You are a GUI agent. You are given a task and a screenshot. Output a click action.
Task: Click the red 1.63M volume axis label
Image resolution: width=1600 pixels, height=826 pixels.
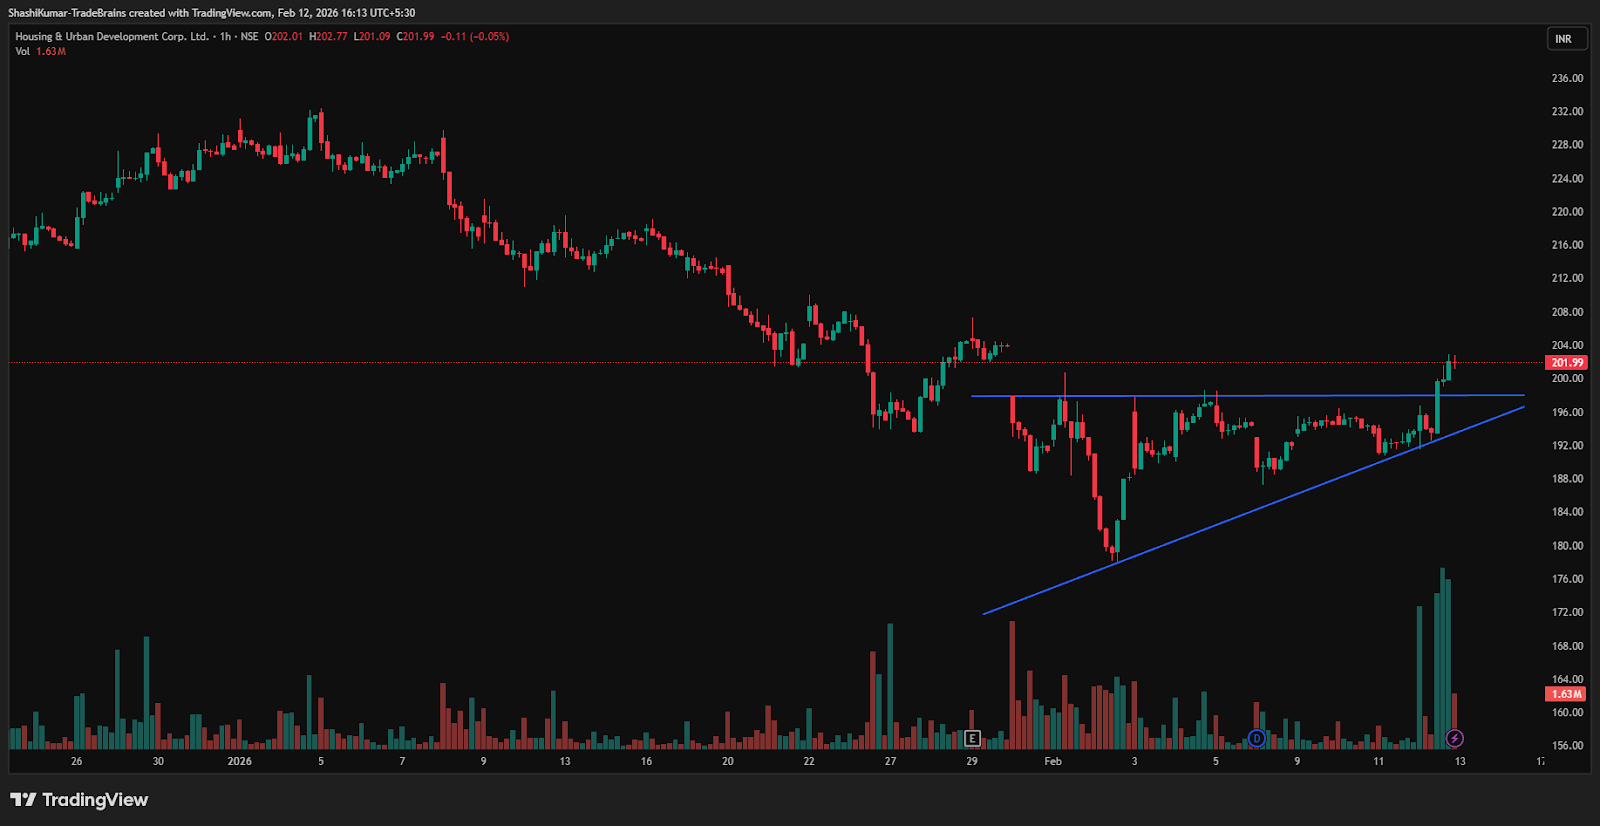[x=1566, y=694]
